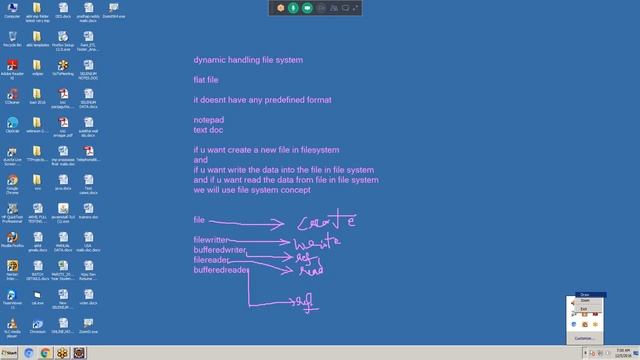Screen dimensions: 640x360
Task: Click the blue globe icon in tray overflow
Action: tap(574, 324)
